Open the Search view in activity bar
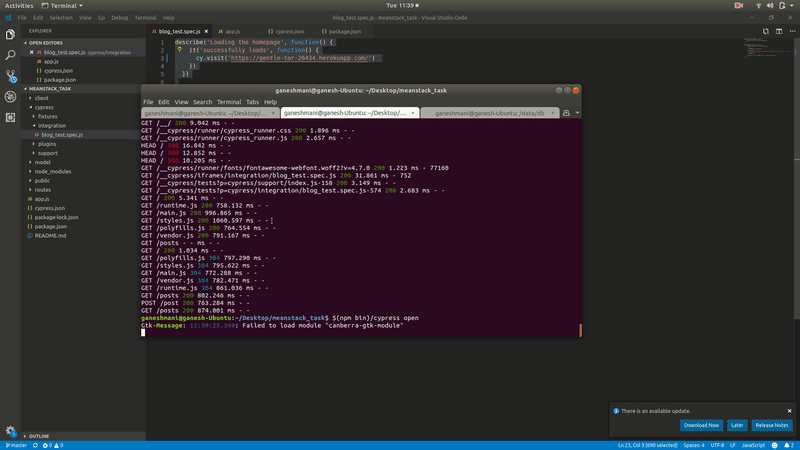800x450 pixels. [x=10, y=54]
